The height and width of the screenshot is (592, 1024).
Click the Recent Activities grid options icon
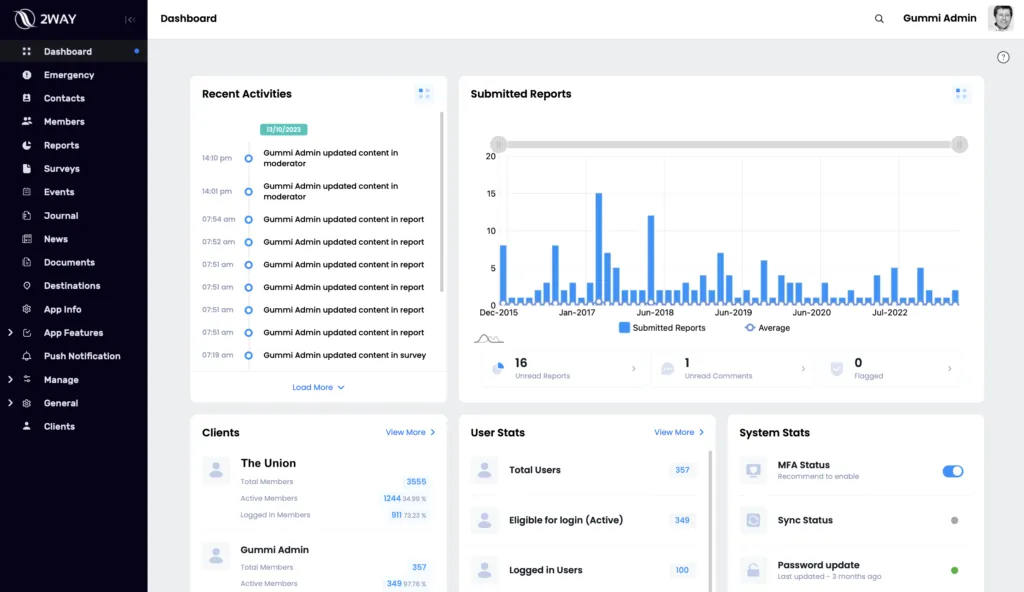pos(424,94)
